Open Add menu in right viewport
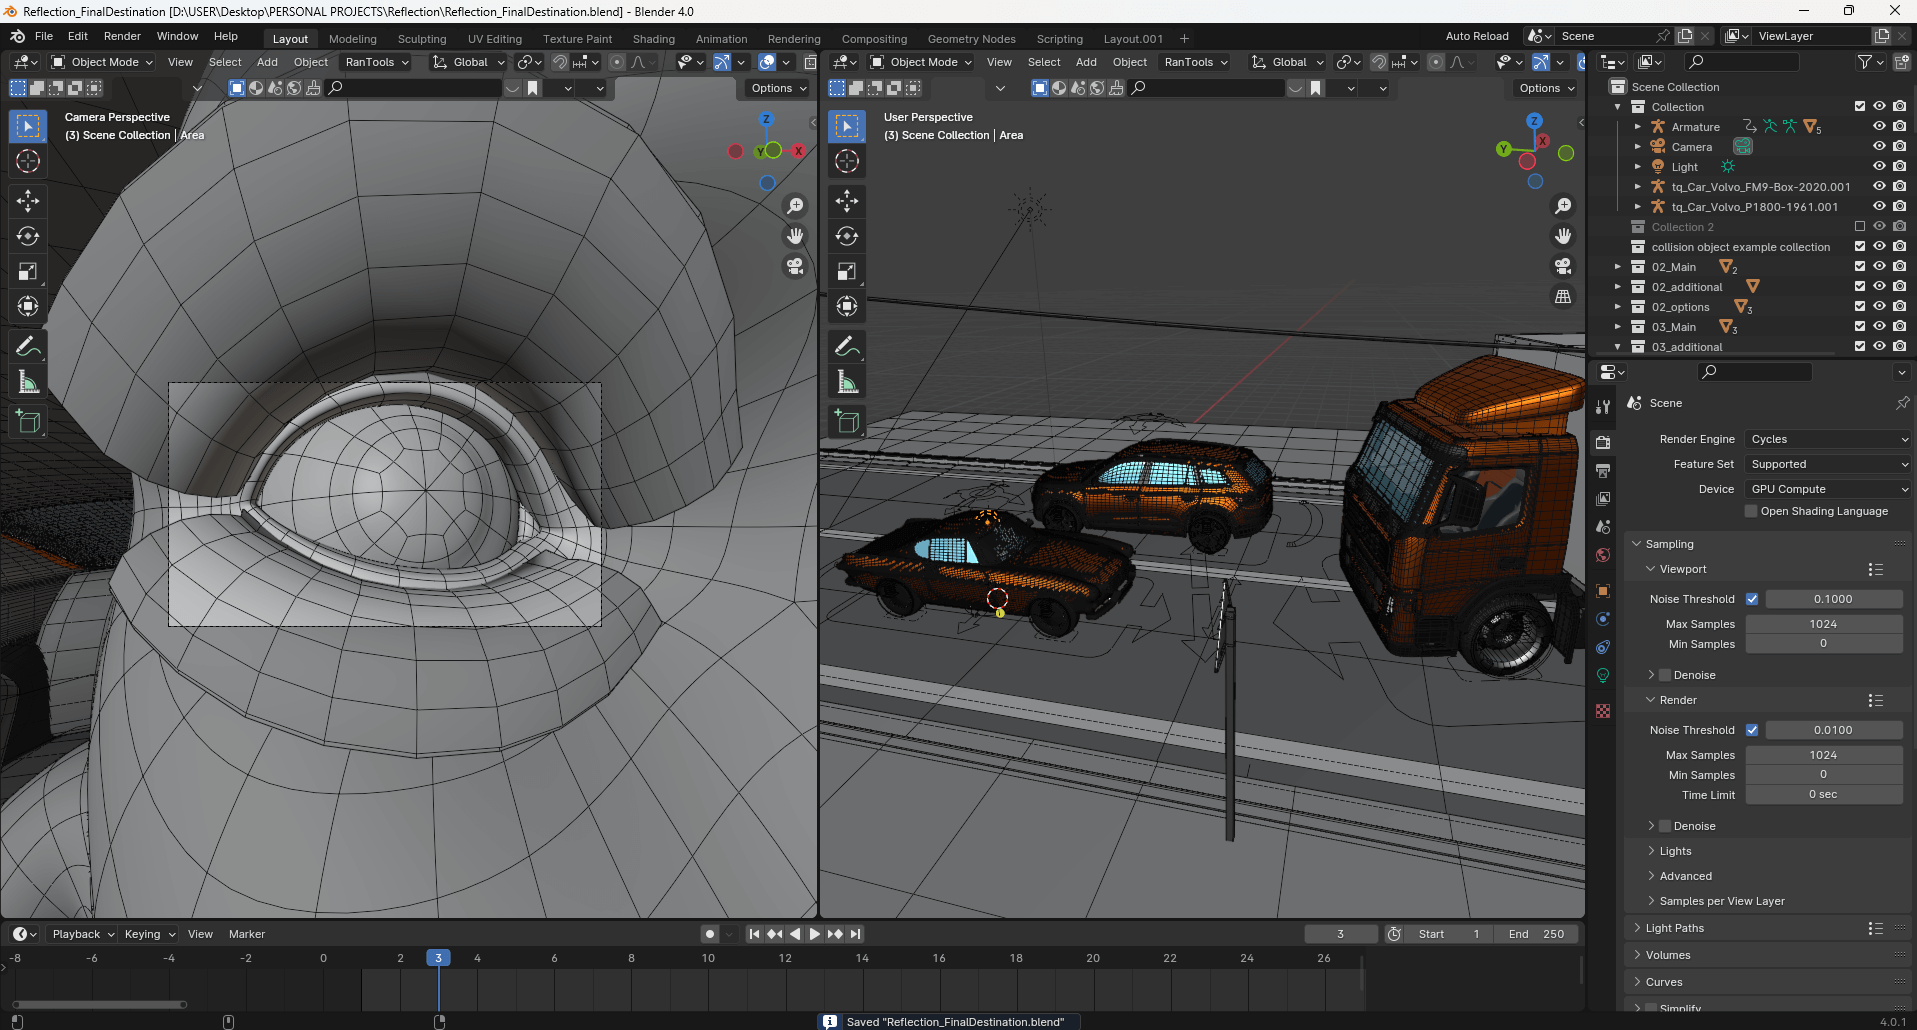This screenshot has height=1030, width=1917. (x=1086, y=62)
